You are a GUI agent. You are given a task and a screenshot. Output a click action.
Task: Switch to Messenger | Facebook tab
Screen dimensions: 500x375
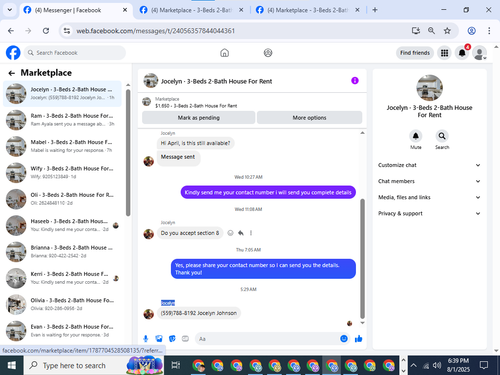[75, 10]
